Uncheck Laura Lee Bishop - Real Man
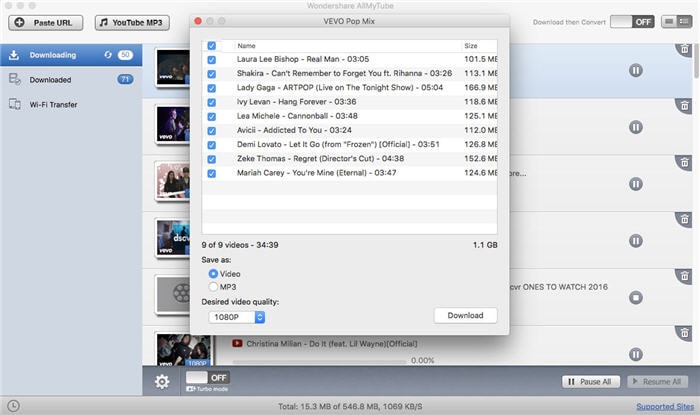 point(212,60)
